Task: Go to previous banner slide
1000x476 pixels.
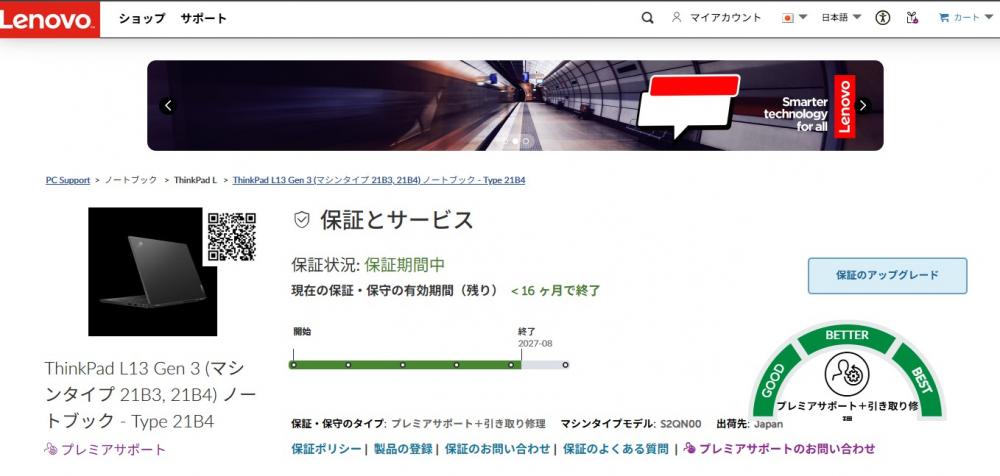Action: coord(168,106)
